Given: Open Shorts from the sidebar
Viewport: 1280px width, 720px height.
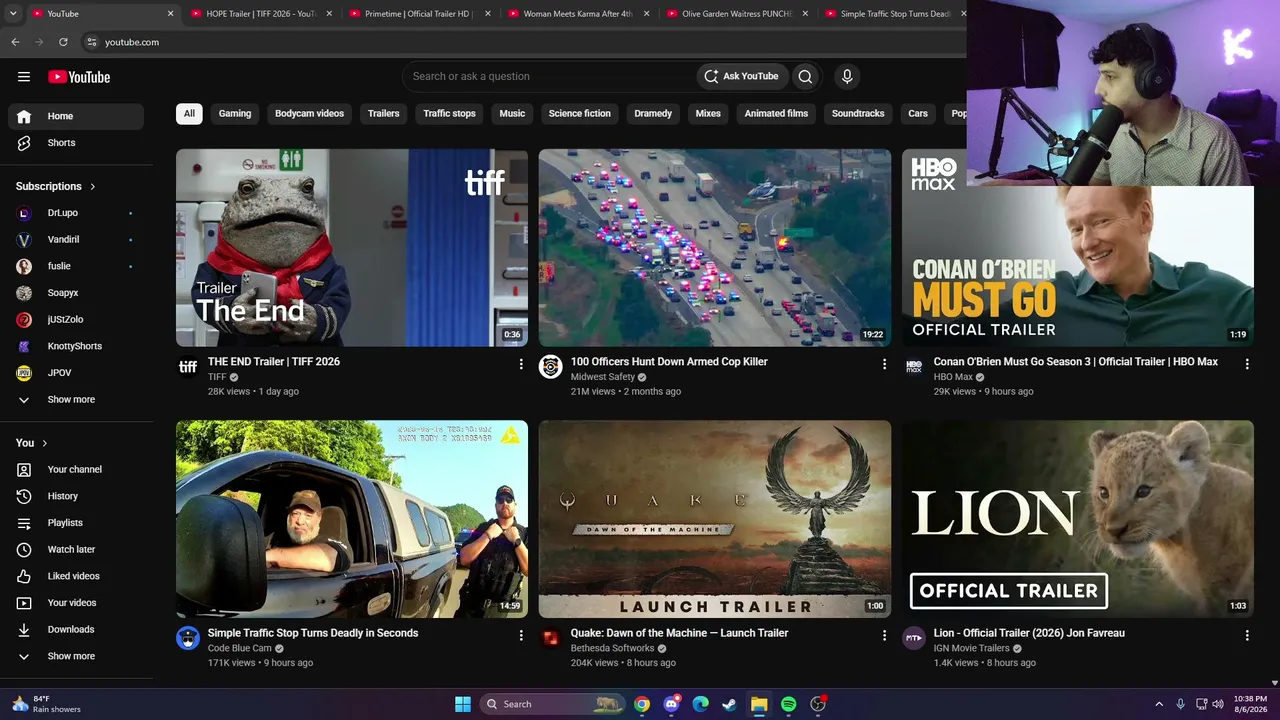Looking at the screenshot, I should click(76, 143).
